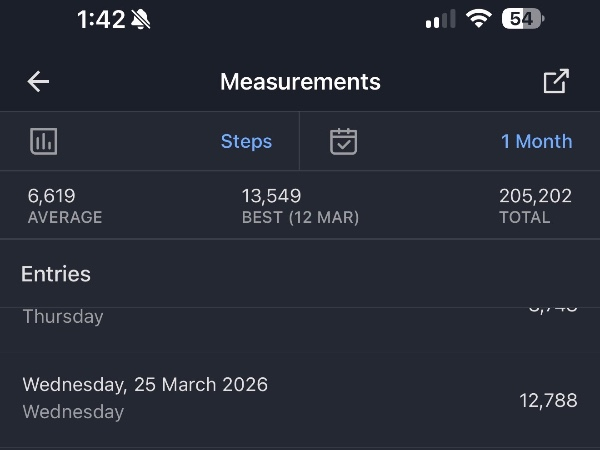Tap the back arrow icon
600x450 pixels.
[38, 82]
